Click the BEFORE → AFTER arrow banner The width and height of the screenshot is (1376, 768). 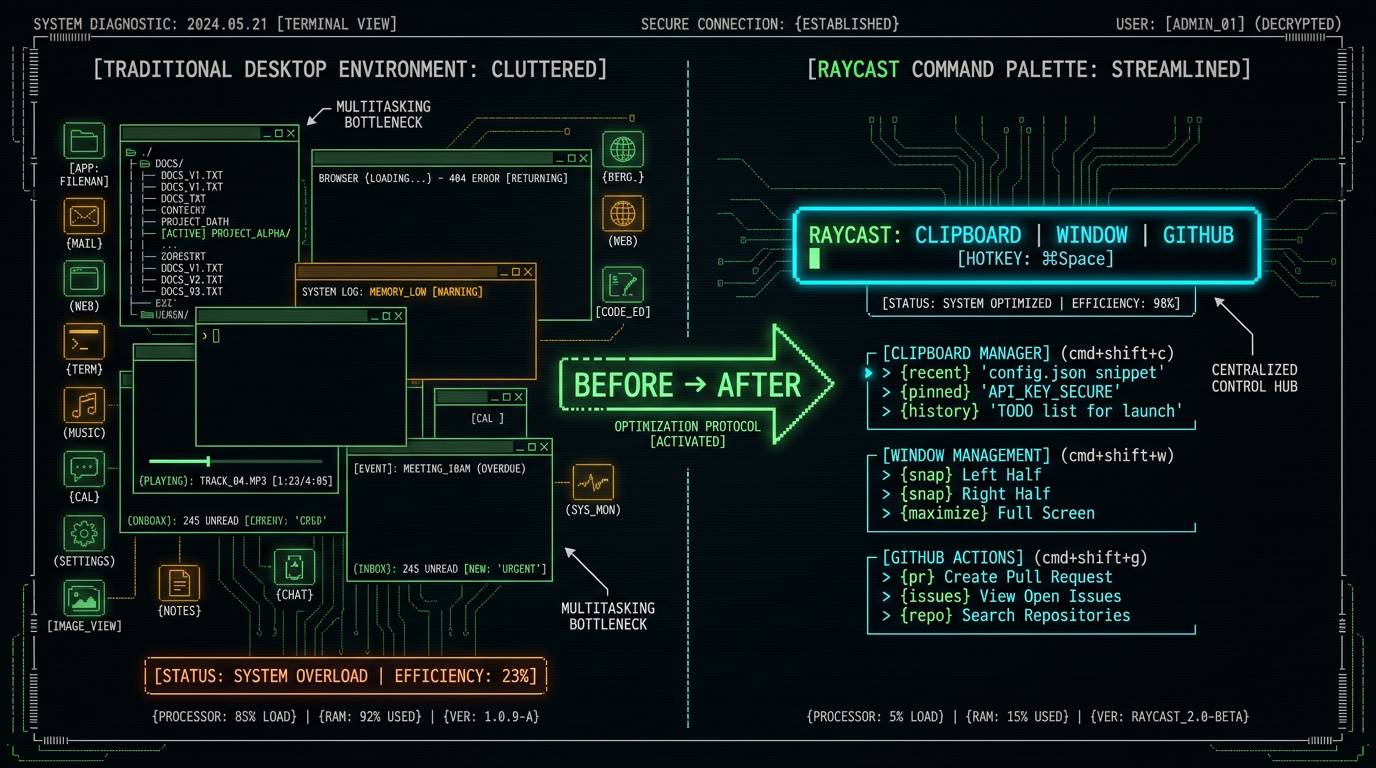(697, 384)
